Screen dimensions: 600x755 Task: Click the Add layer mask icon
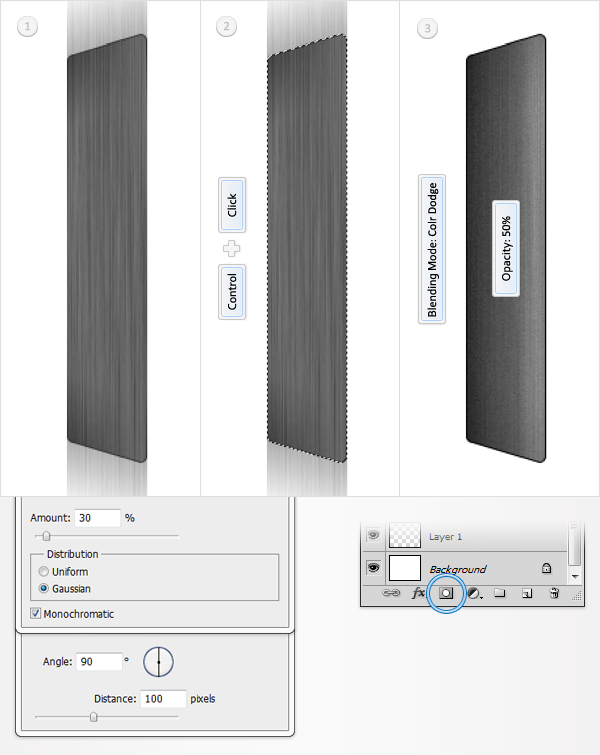click(446, 593)
